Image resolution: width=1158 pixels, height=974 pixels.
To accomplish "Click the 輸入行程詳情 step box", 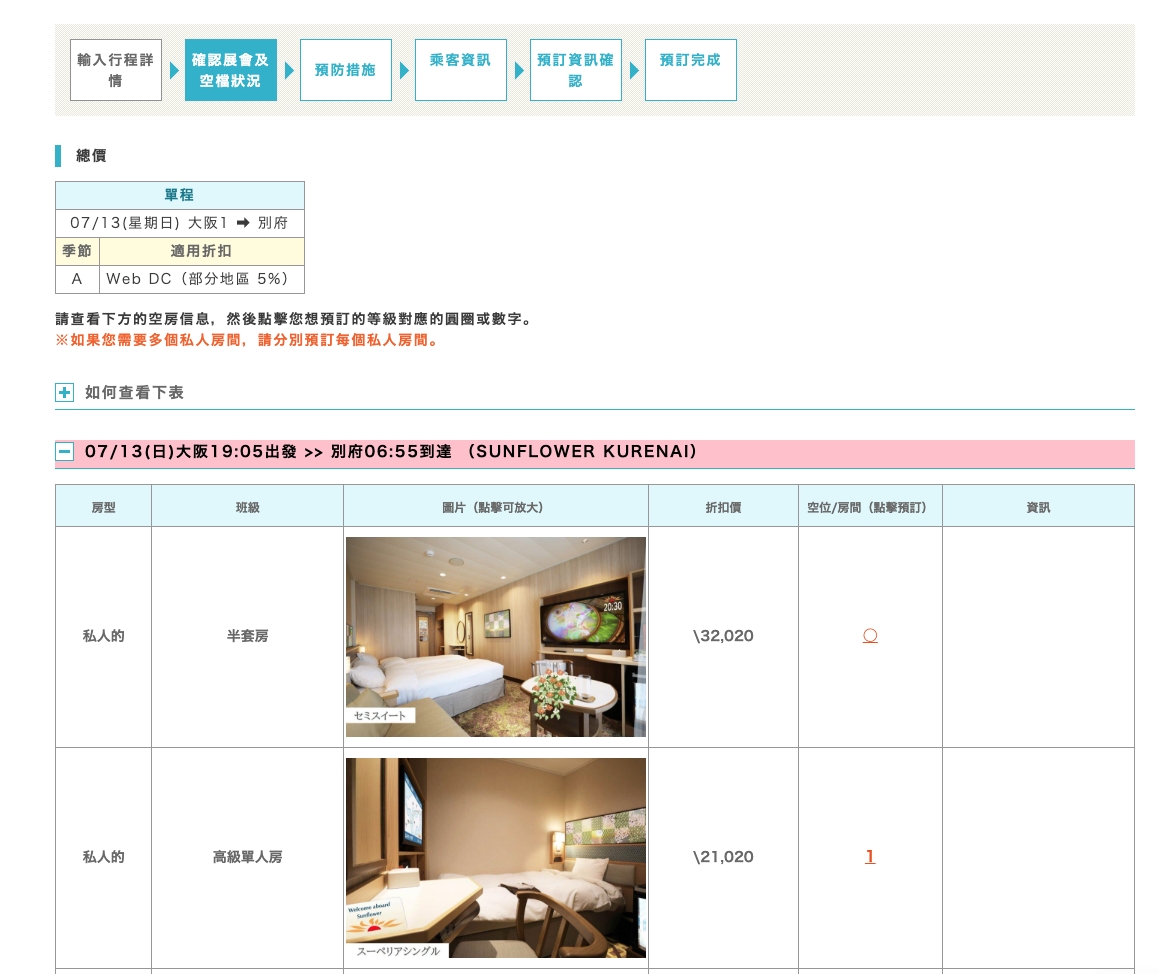I will click(116, 70).
